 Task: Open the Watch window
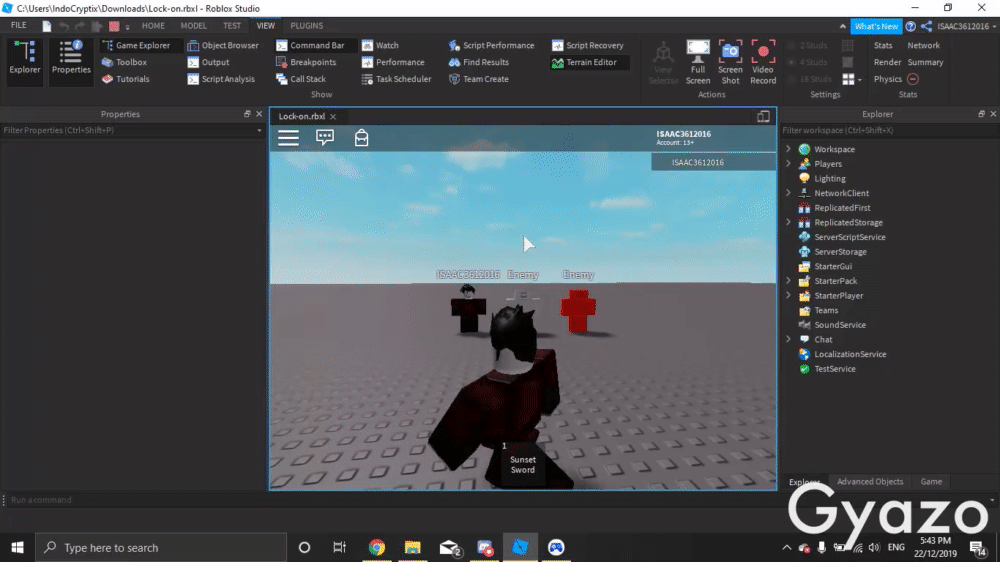[x=380, y=45]
